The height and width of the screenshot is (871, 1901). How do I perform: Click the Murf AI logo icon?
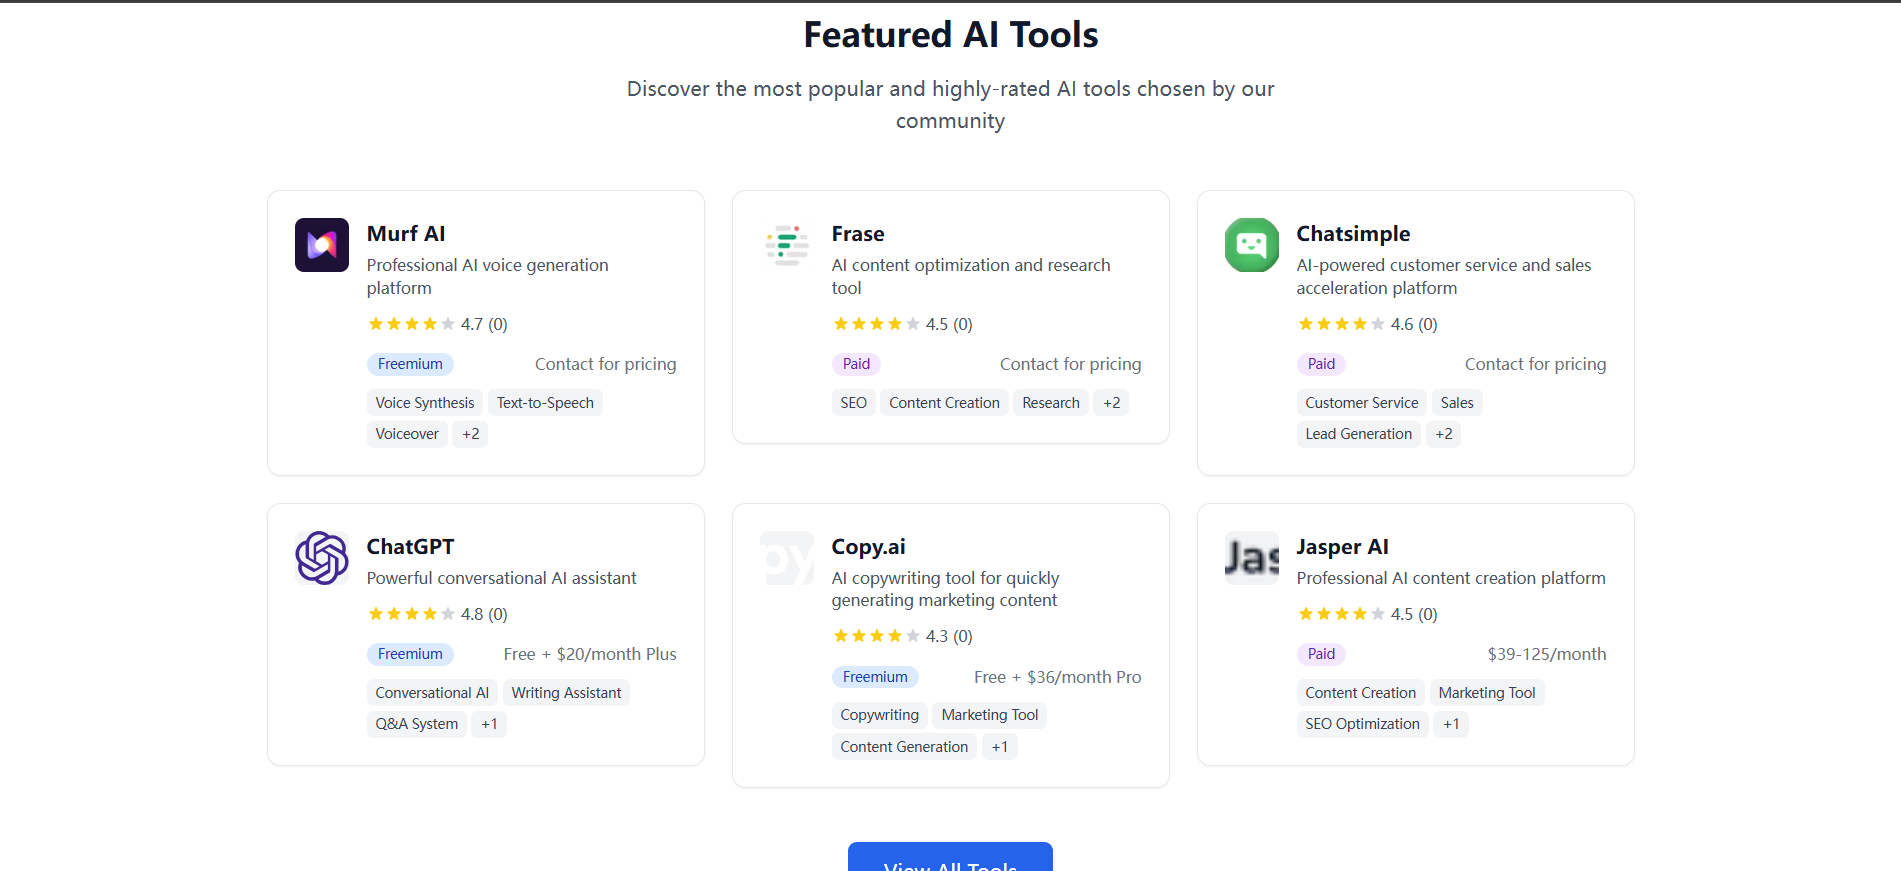click(x=322, y=245)
